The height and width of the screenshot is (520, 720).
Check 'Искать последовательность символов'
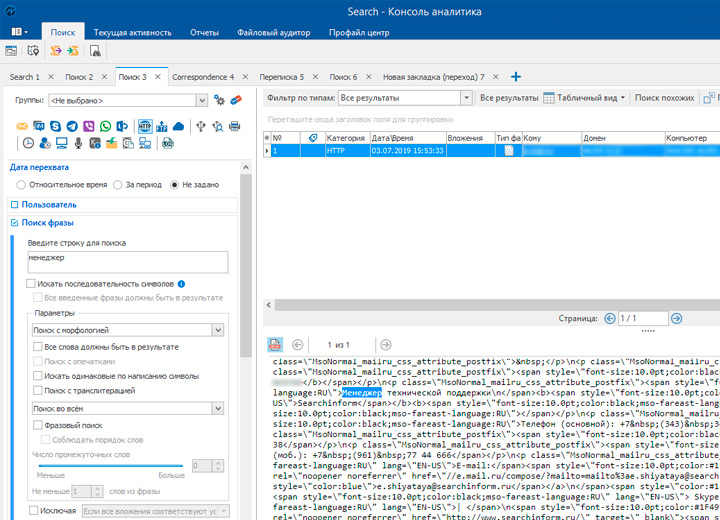pyautogui.click(x=31, y=284)
